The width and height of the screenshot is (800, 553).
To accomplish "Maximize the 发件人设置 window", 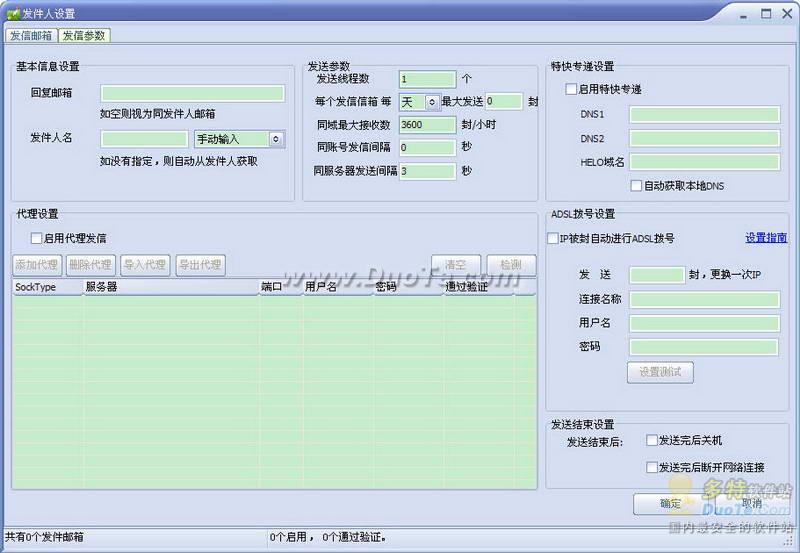I will coord(765,13).
